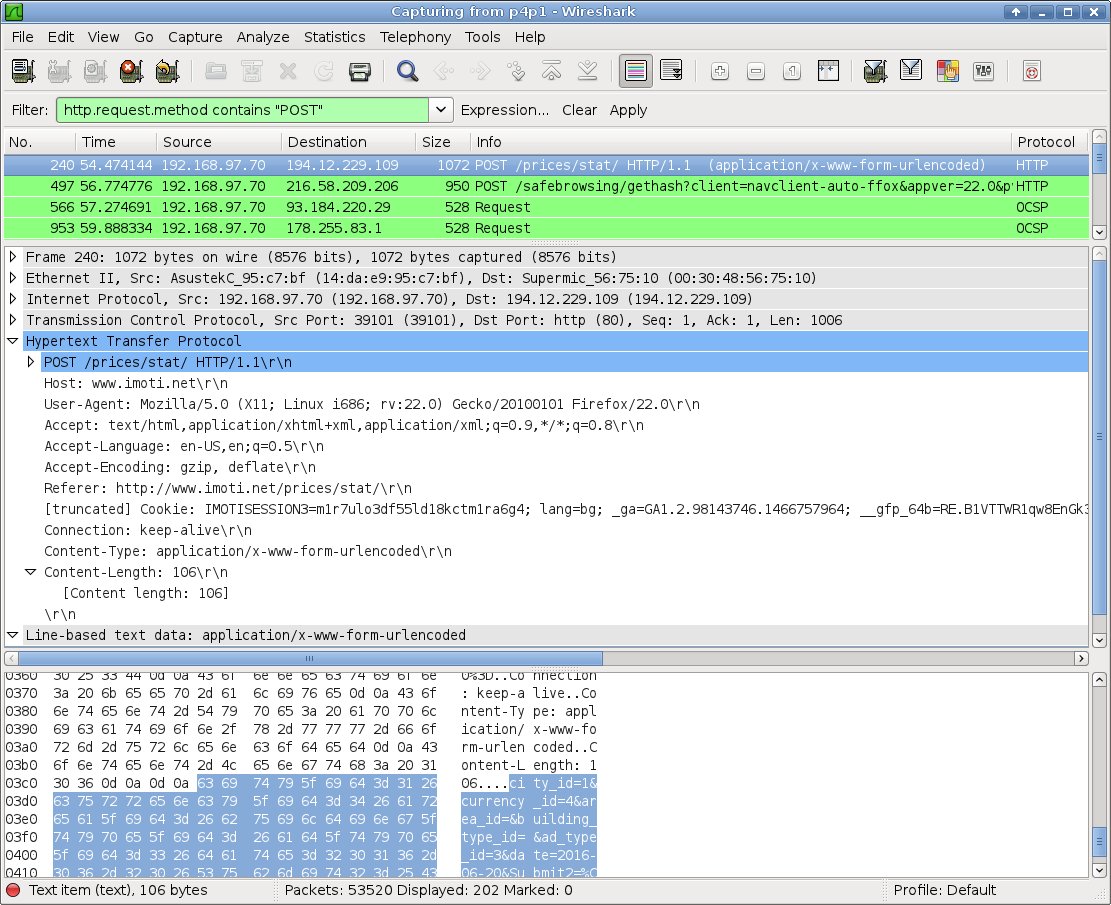Toggle colorize packet list button
The image size is (1111, 905).
[x=636, y=71]
